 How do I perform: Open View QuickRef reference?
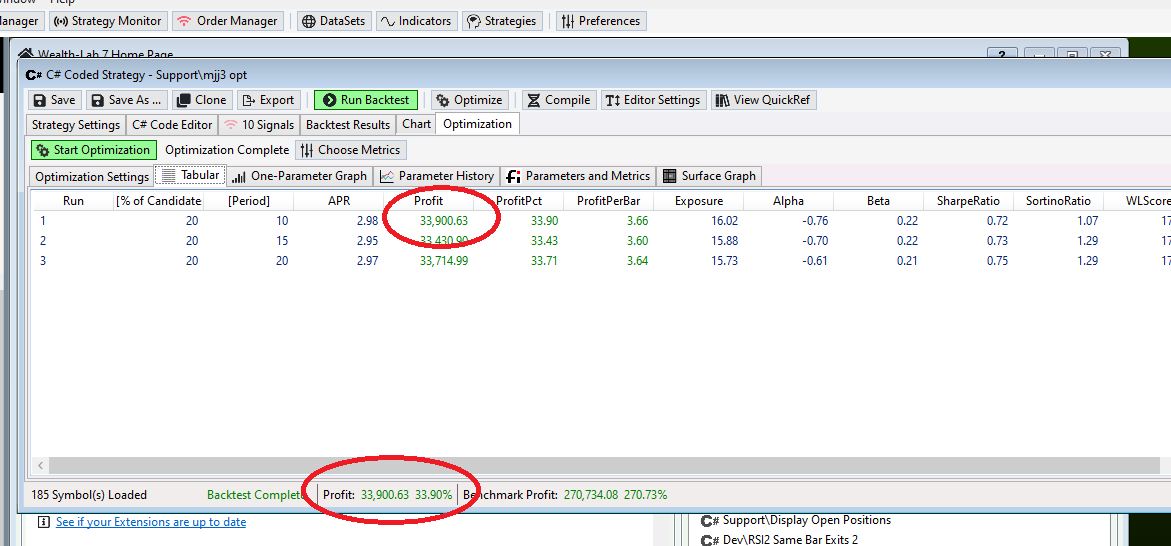pos(765,100)
